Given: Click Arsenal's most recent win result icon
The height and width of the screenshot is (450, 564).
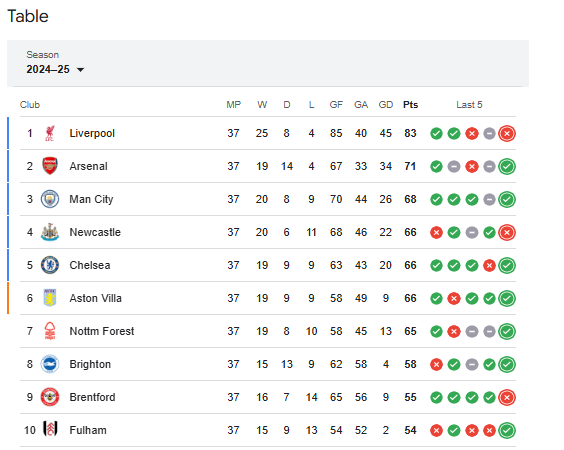Looking at the screenshot, I should tap(507, 167).
